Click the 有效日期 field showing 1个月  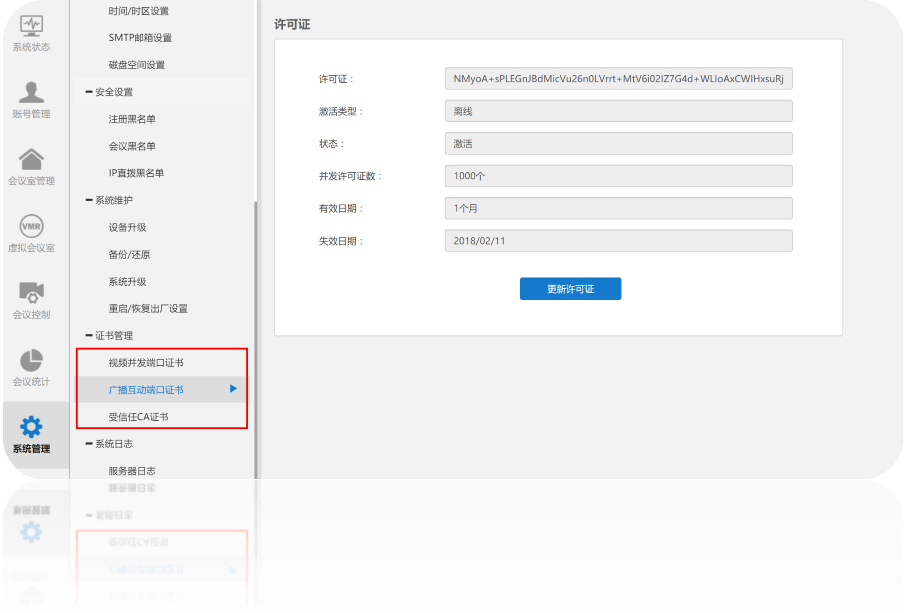[619, 208]
